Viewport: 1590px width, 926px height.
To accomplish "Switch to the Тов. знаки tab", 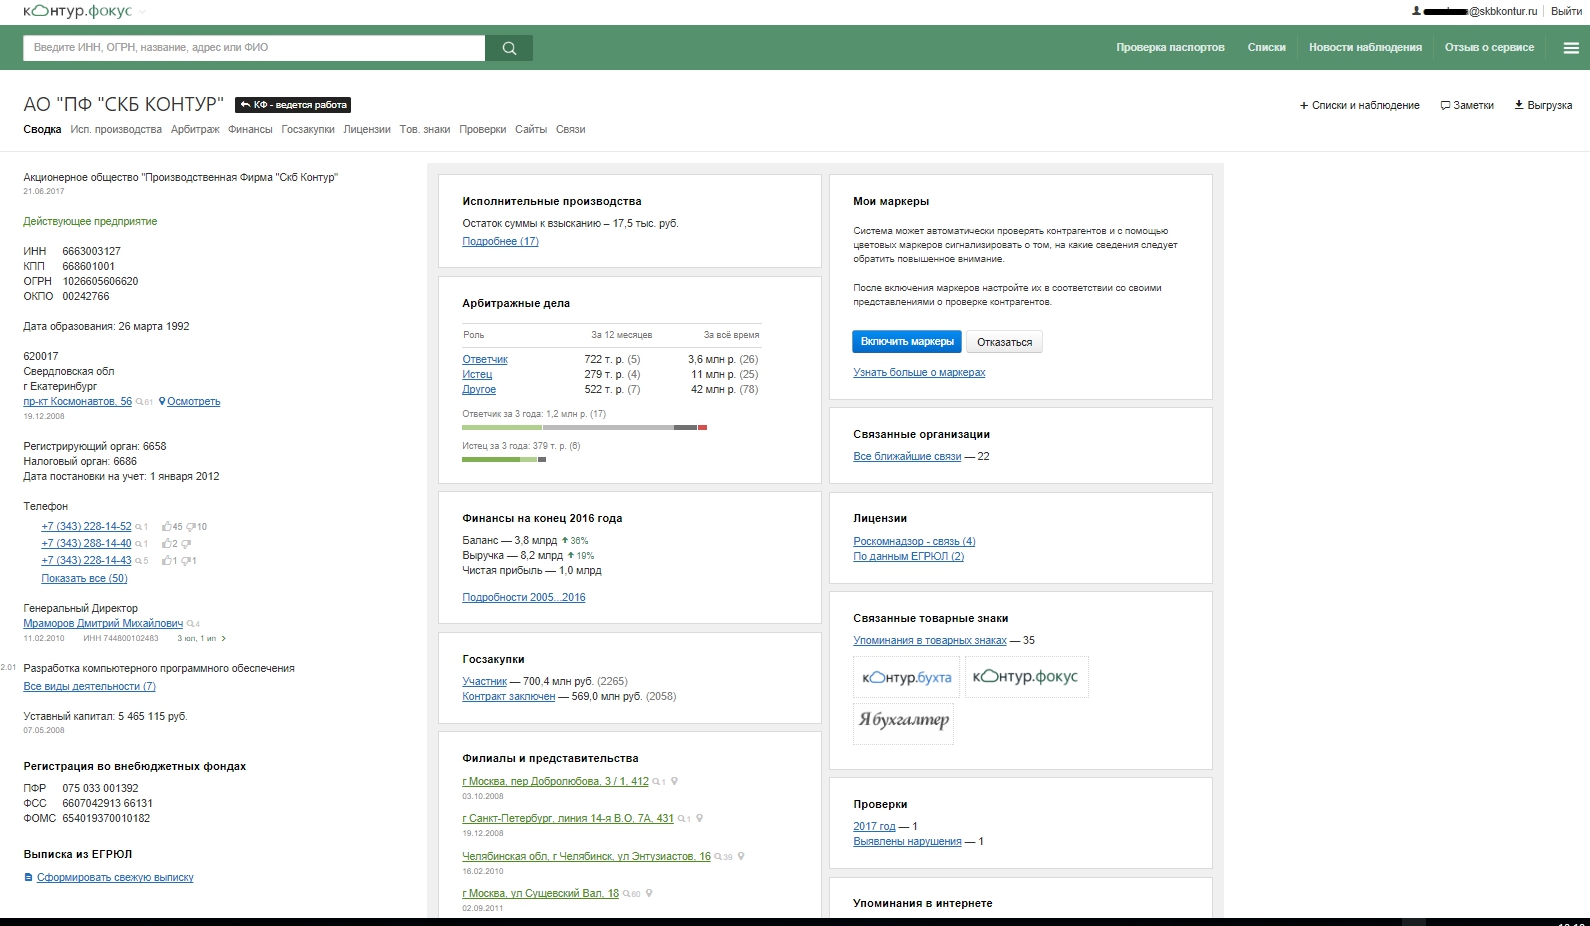I will coord(425,129).
